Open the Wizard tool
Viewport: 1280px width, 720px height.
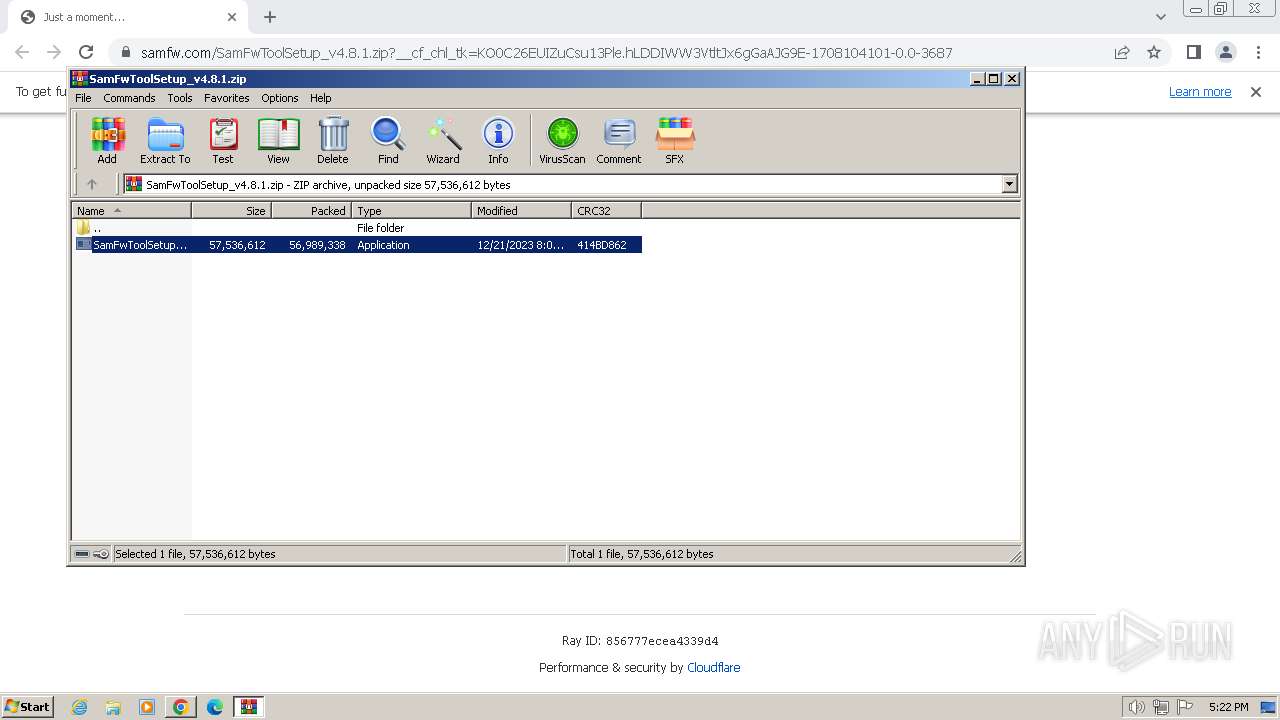(443, 140)
